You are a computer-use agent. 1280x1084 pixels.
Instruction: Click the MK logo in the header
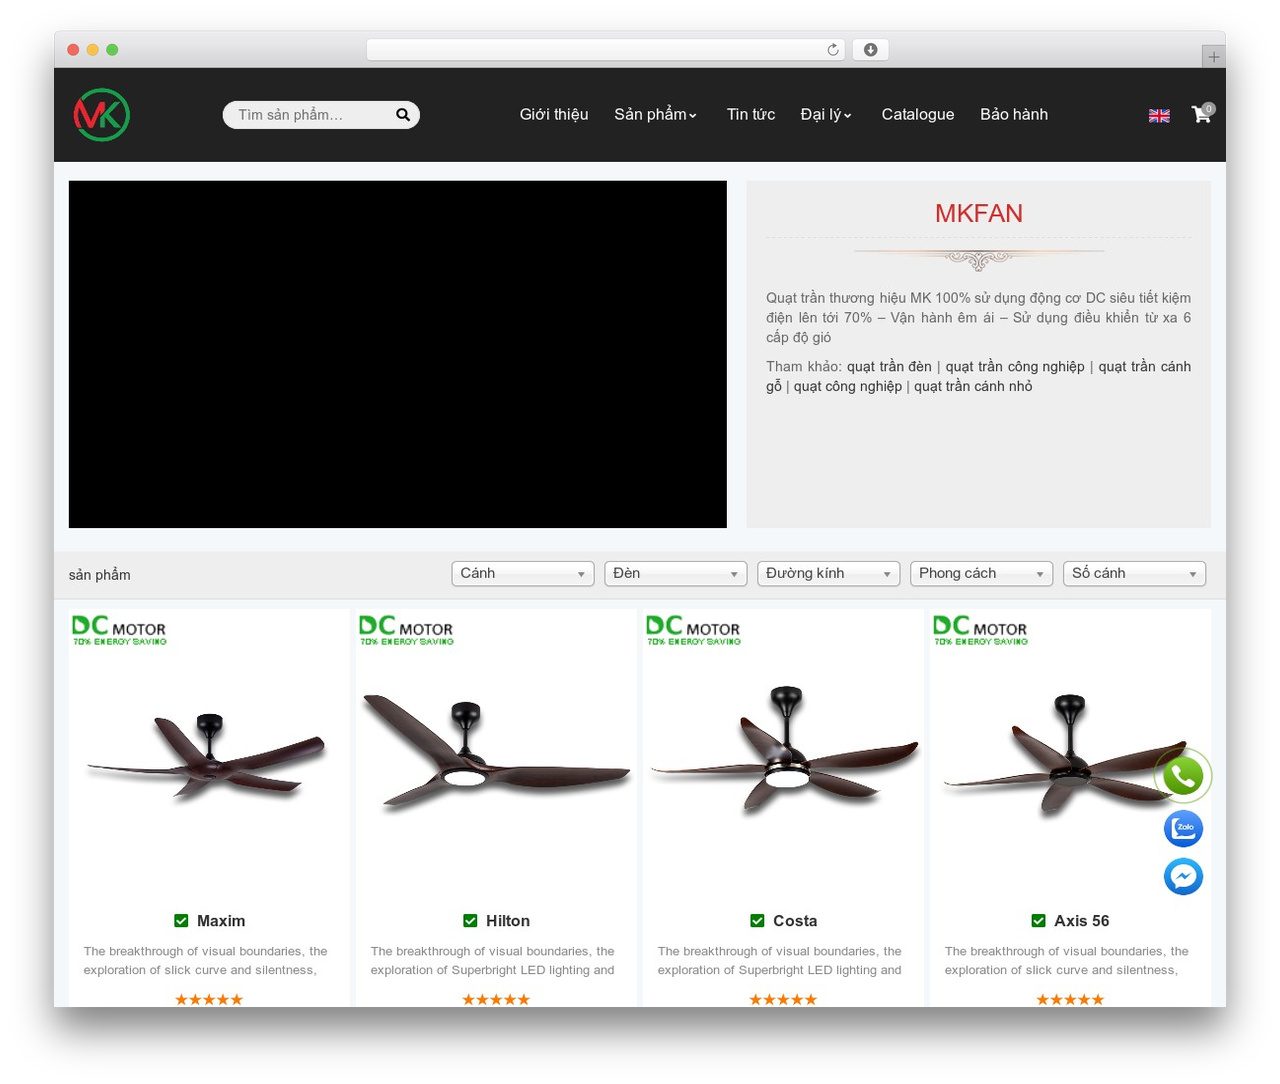[x=101, y=115]
